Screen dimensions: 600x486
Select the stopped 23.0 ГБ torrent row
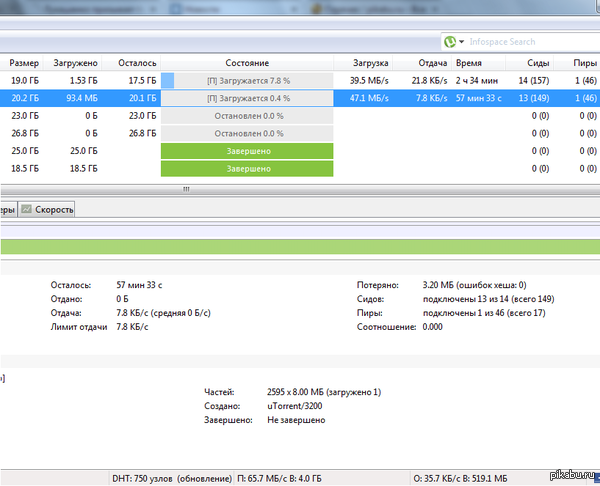[246, 116]
